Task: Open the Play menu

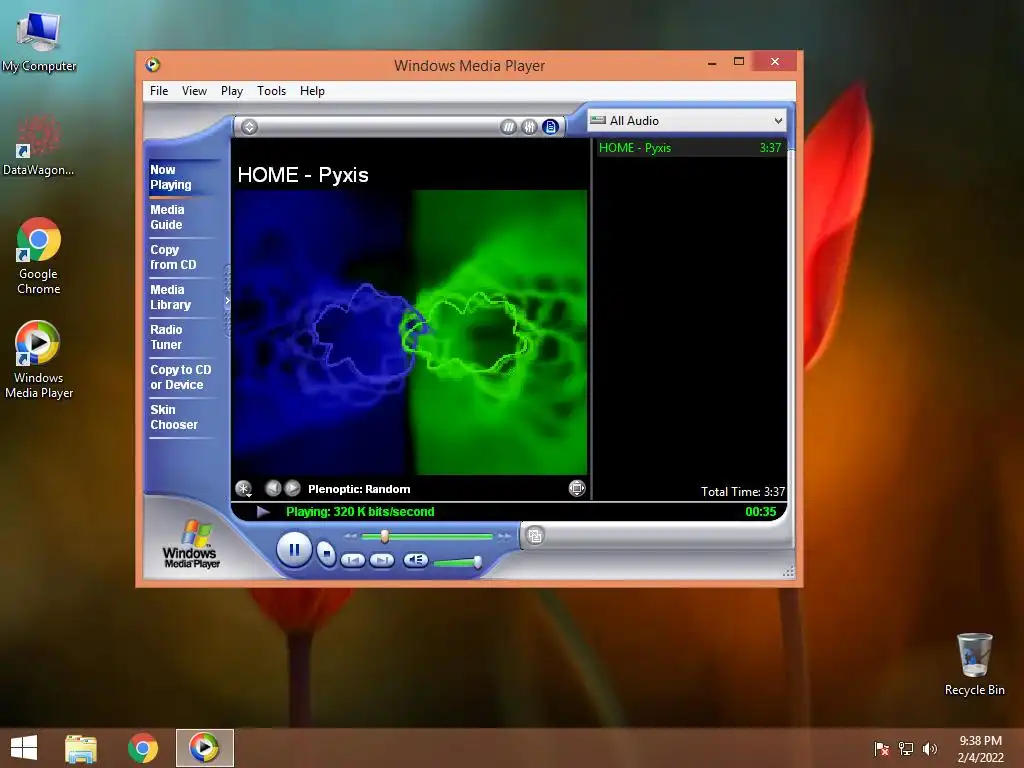Action: 231,91
